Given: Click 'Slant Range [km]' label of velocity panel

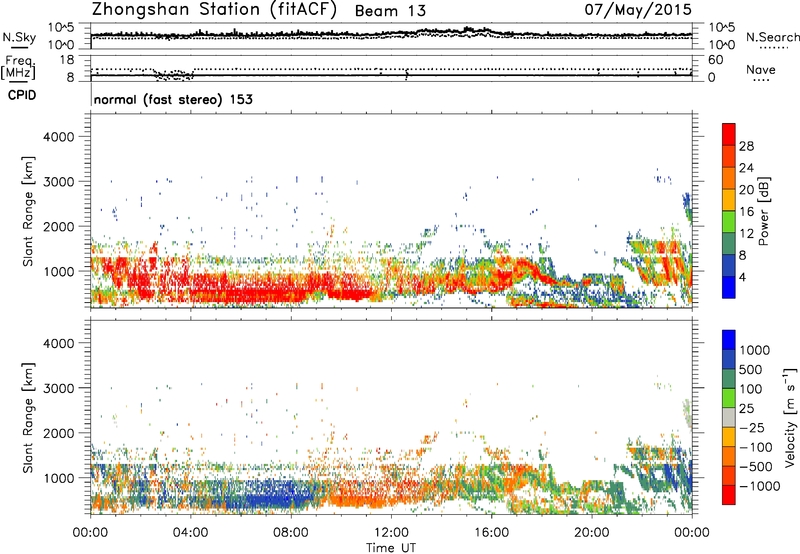Looking at the screenshot, I should 28,418.
